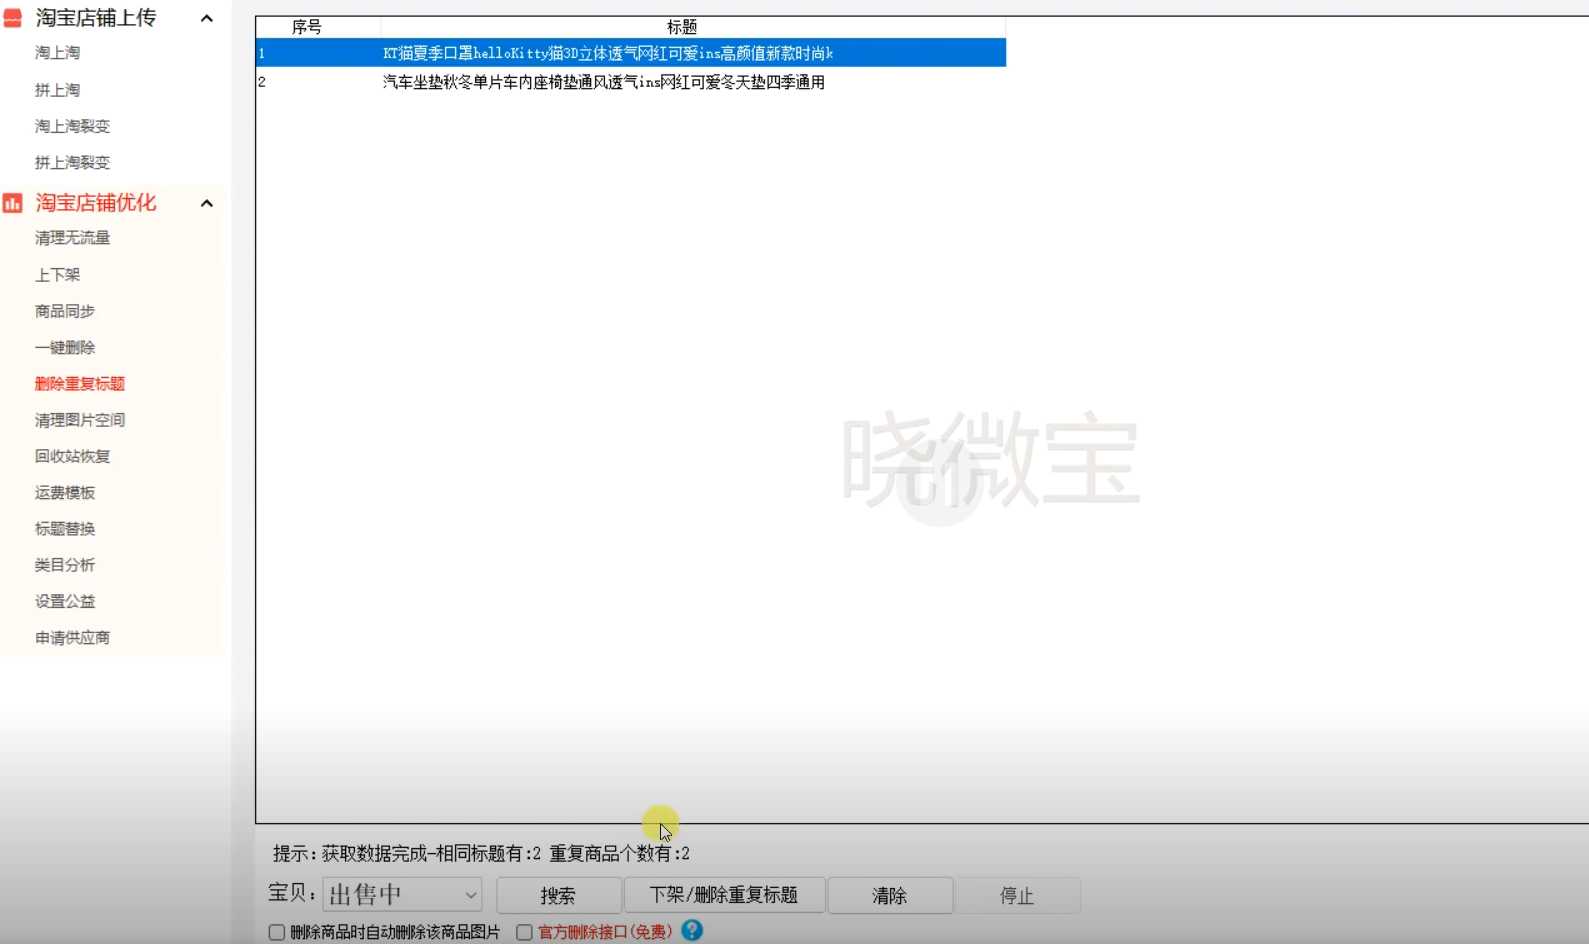Image resolution: width=1589 pixels, height=944 pixels.
Task: Open 拼上淘 menu item
Action: point(57,90)
